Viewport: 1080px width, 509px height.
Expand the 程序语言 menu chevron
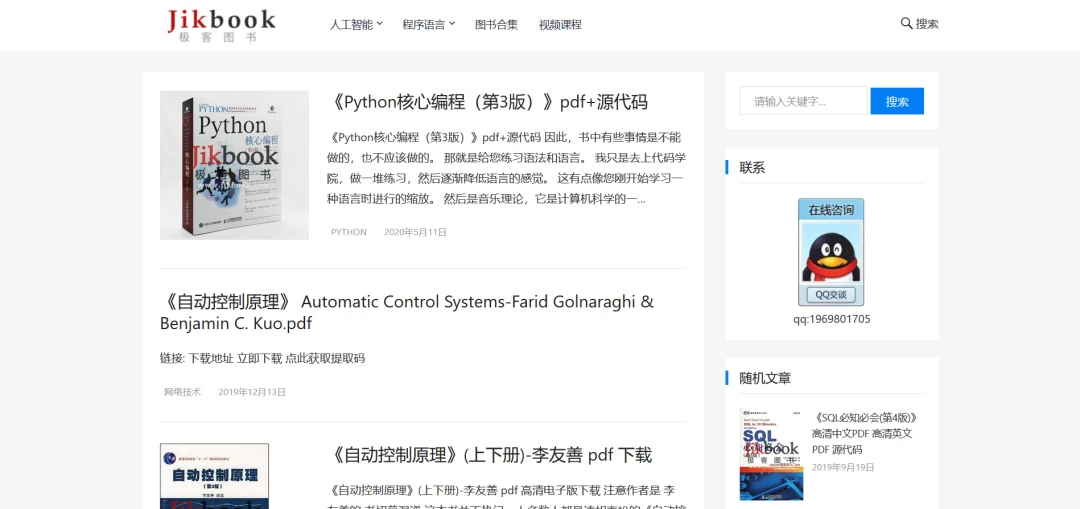pos(452,23)
